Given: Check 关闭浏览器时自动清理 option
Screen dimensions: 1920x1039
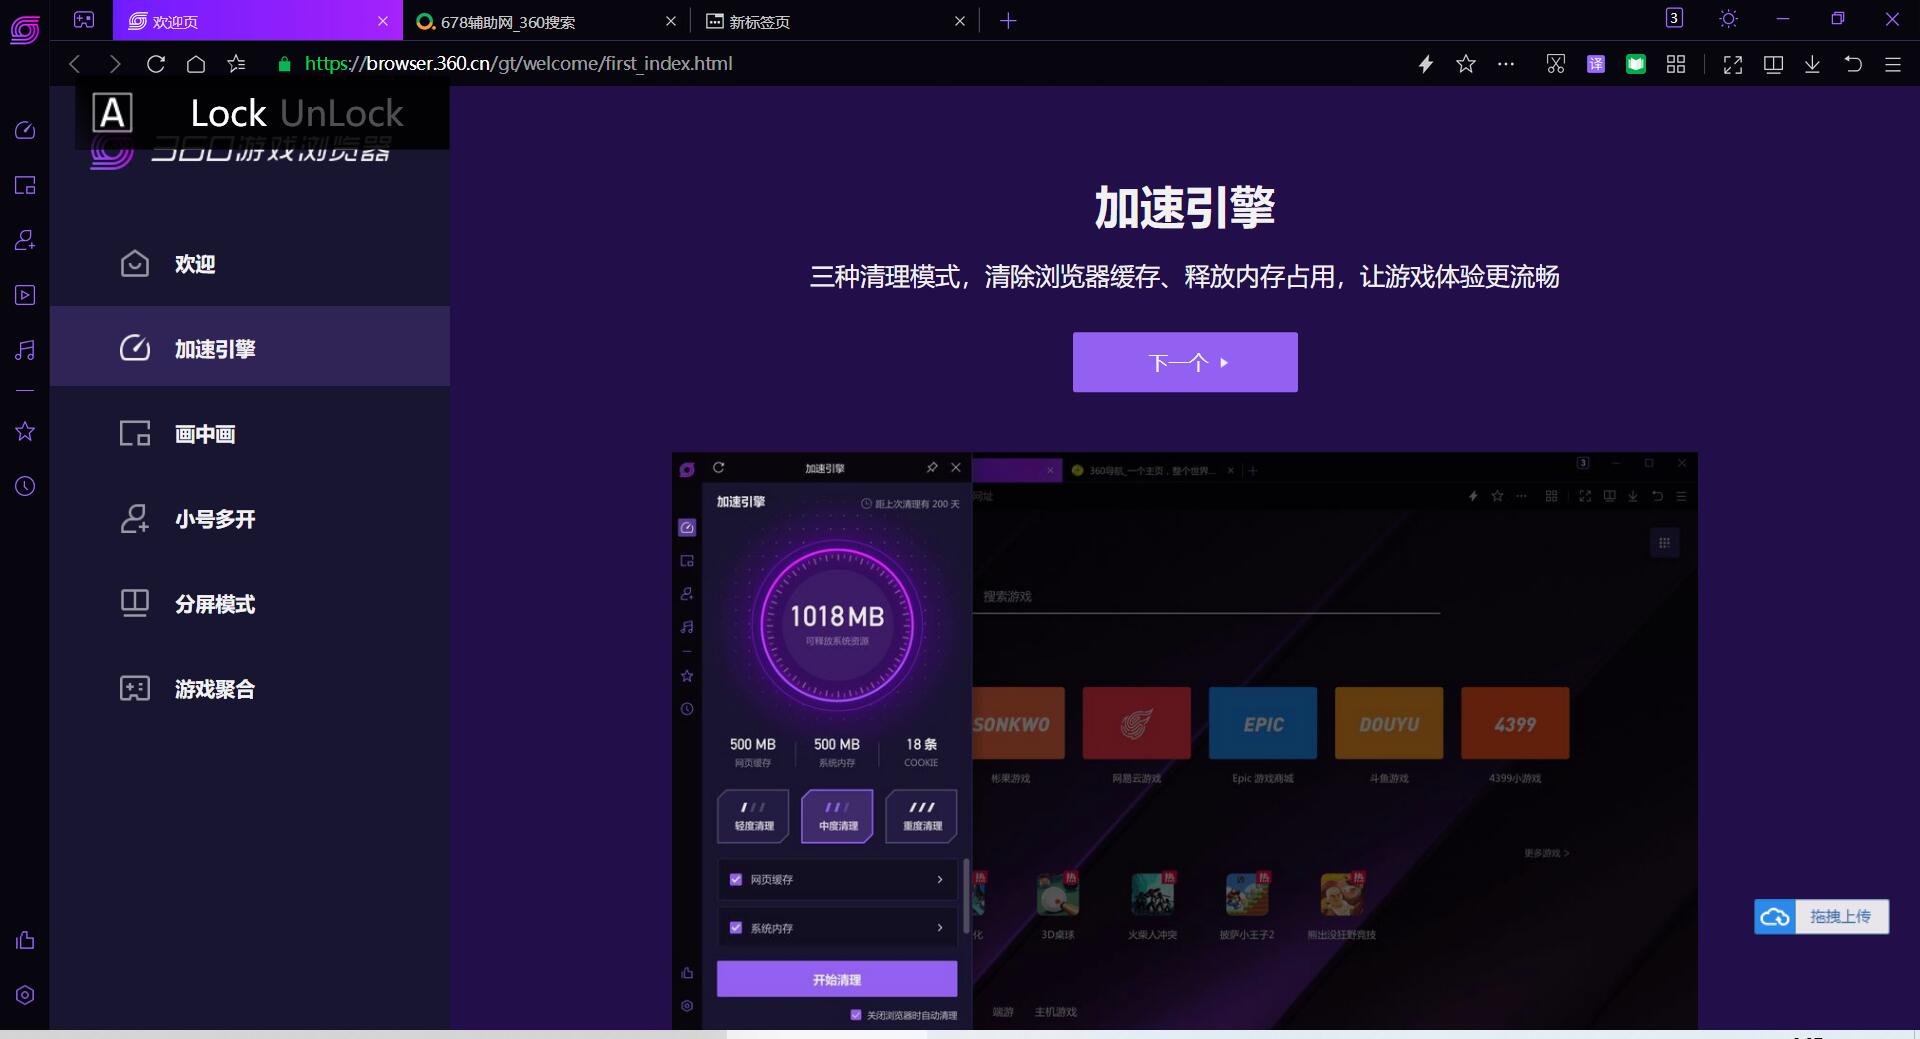Looking at the screenshot, I should [x=856, y=1015].
